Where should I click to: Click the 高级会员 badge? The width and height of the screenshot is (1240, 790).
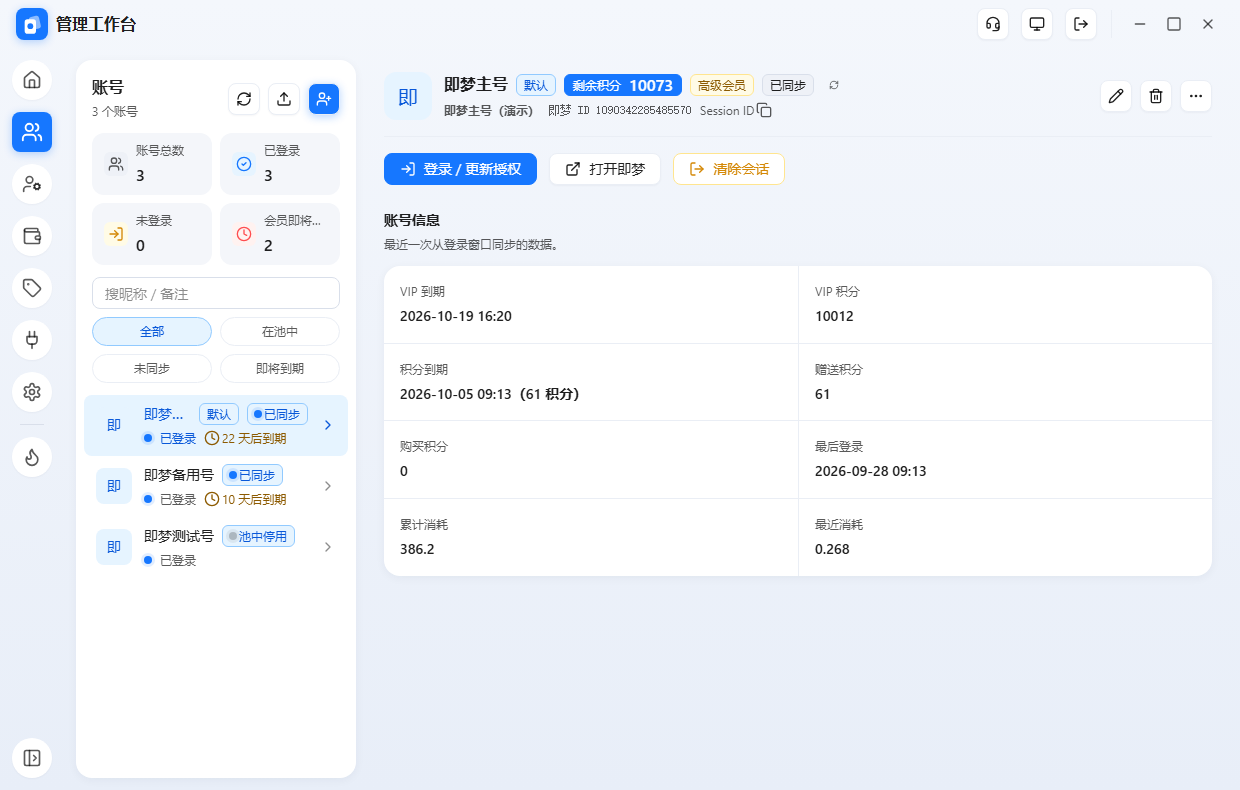click(x=722, y=85)
